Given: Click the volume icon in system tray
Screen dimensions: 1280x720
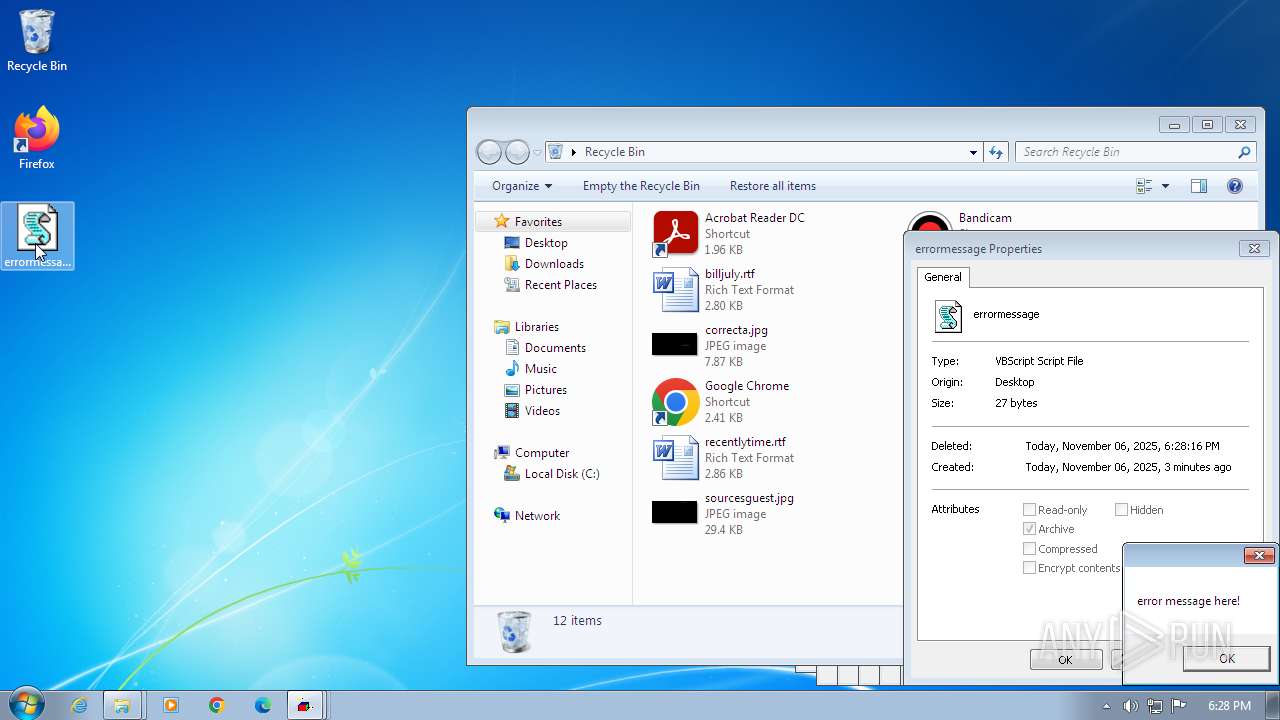Looking at the screenshot, I should [x=1130, y=705].
